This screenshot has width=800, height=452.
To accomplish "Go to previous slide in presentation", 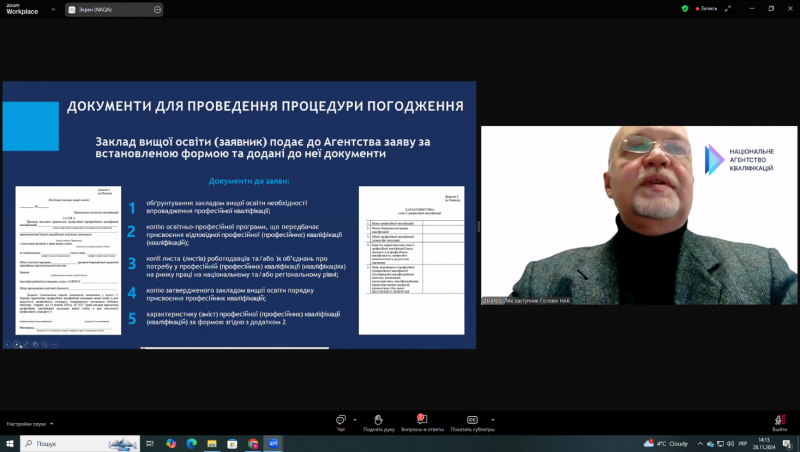I will 7,344.
